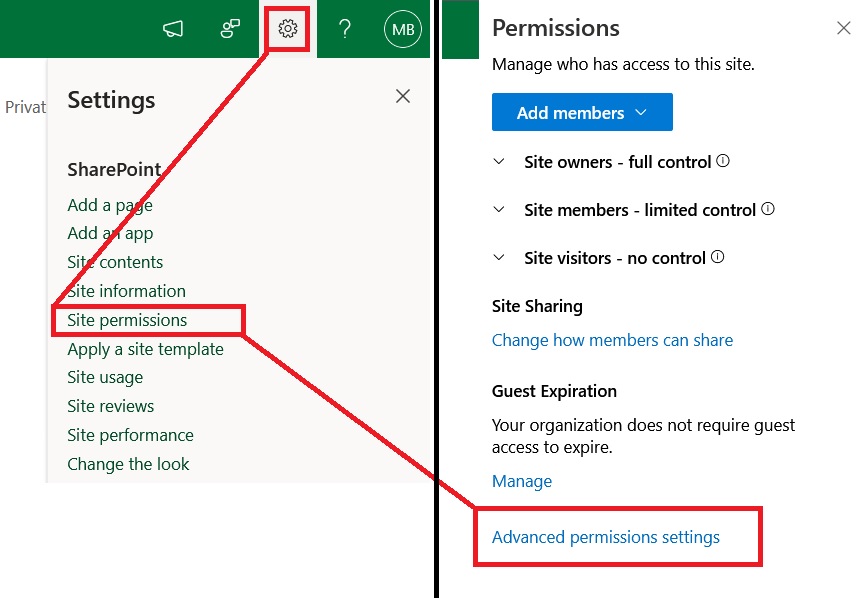
Task: Click the megaphone announcements icon
Action: (x=173, y=30)
